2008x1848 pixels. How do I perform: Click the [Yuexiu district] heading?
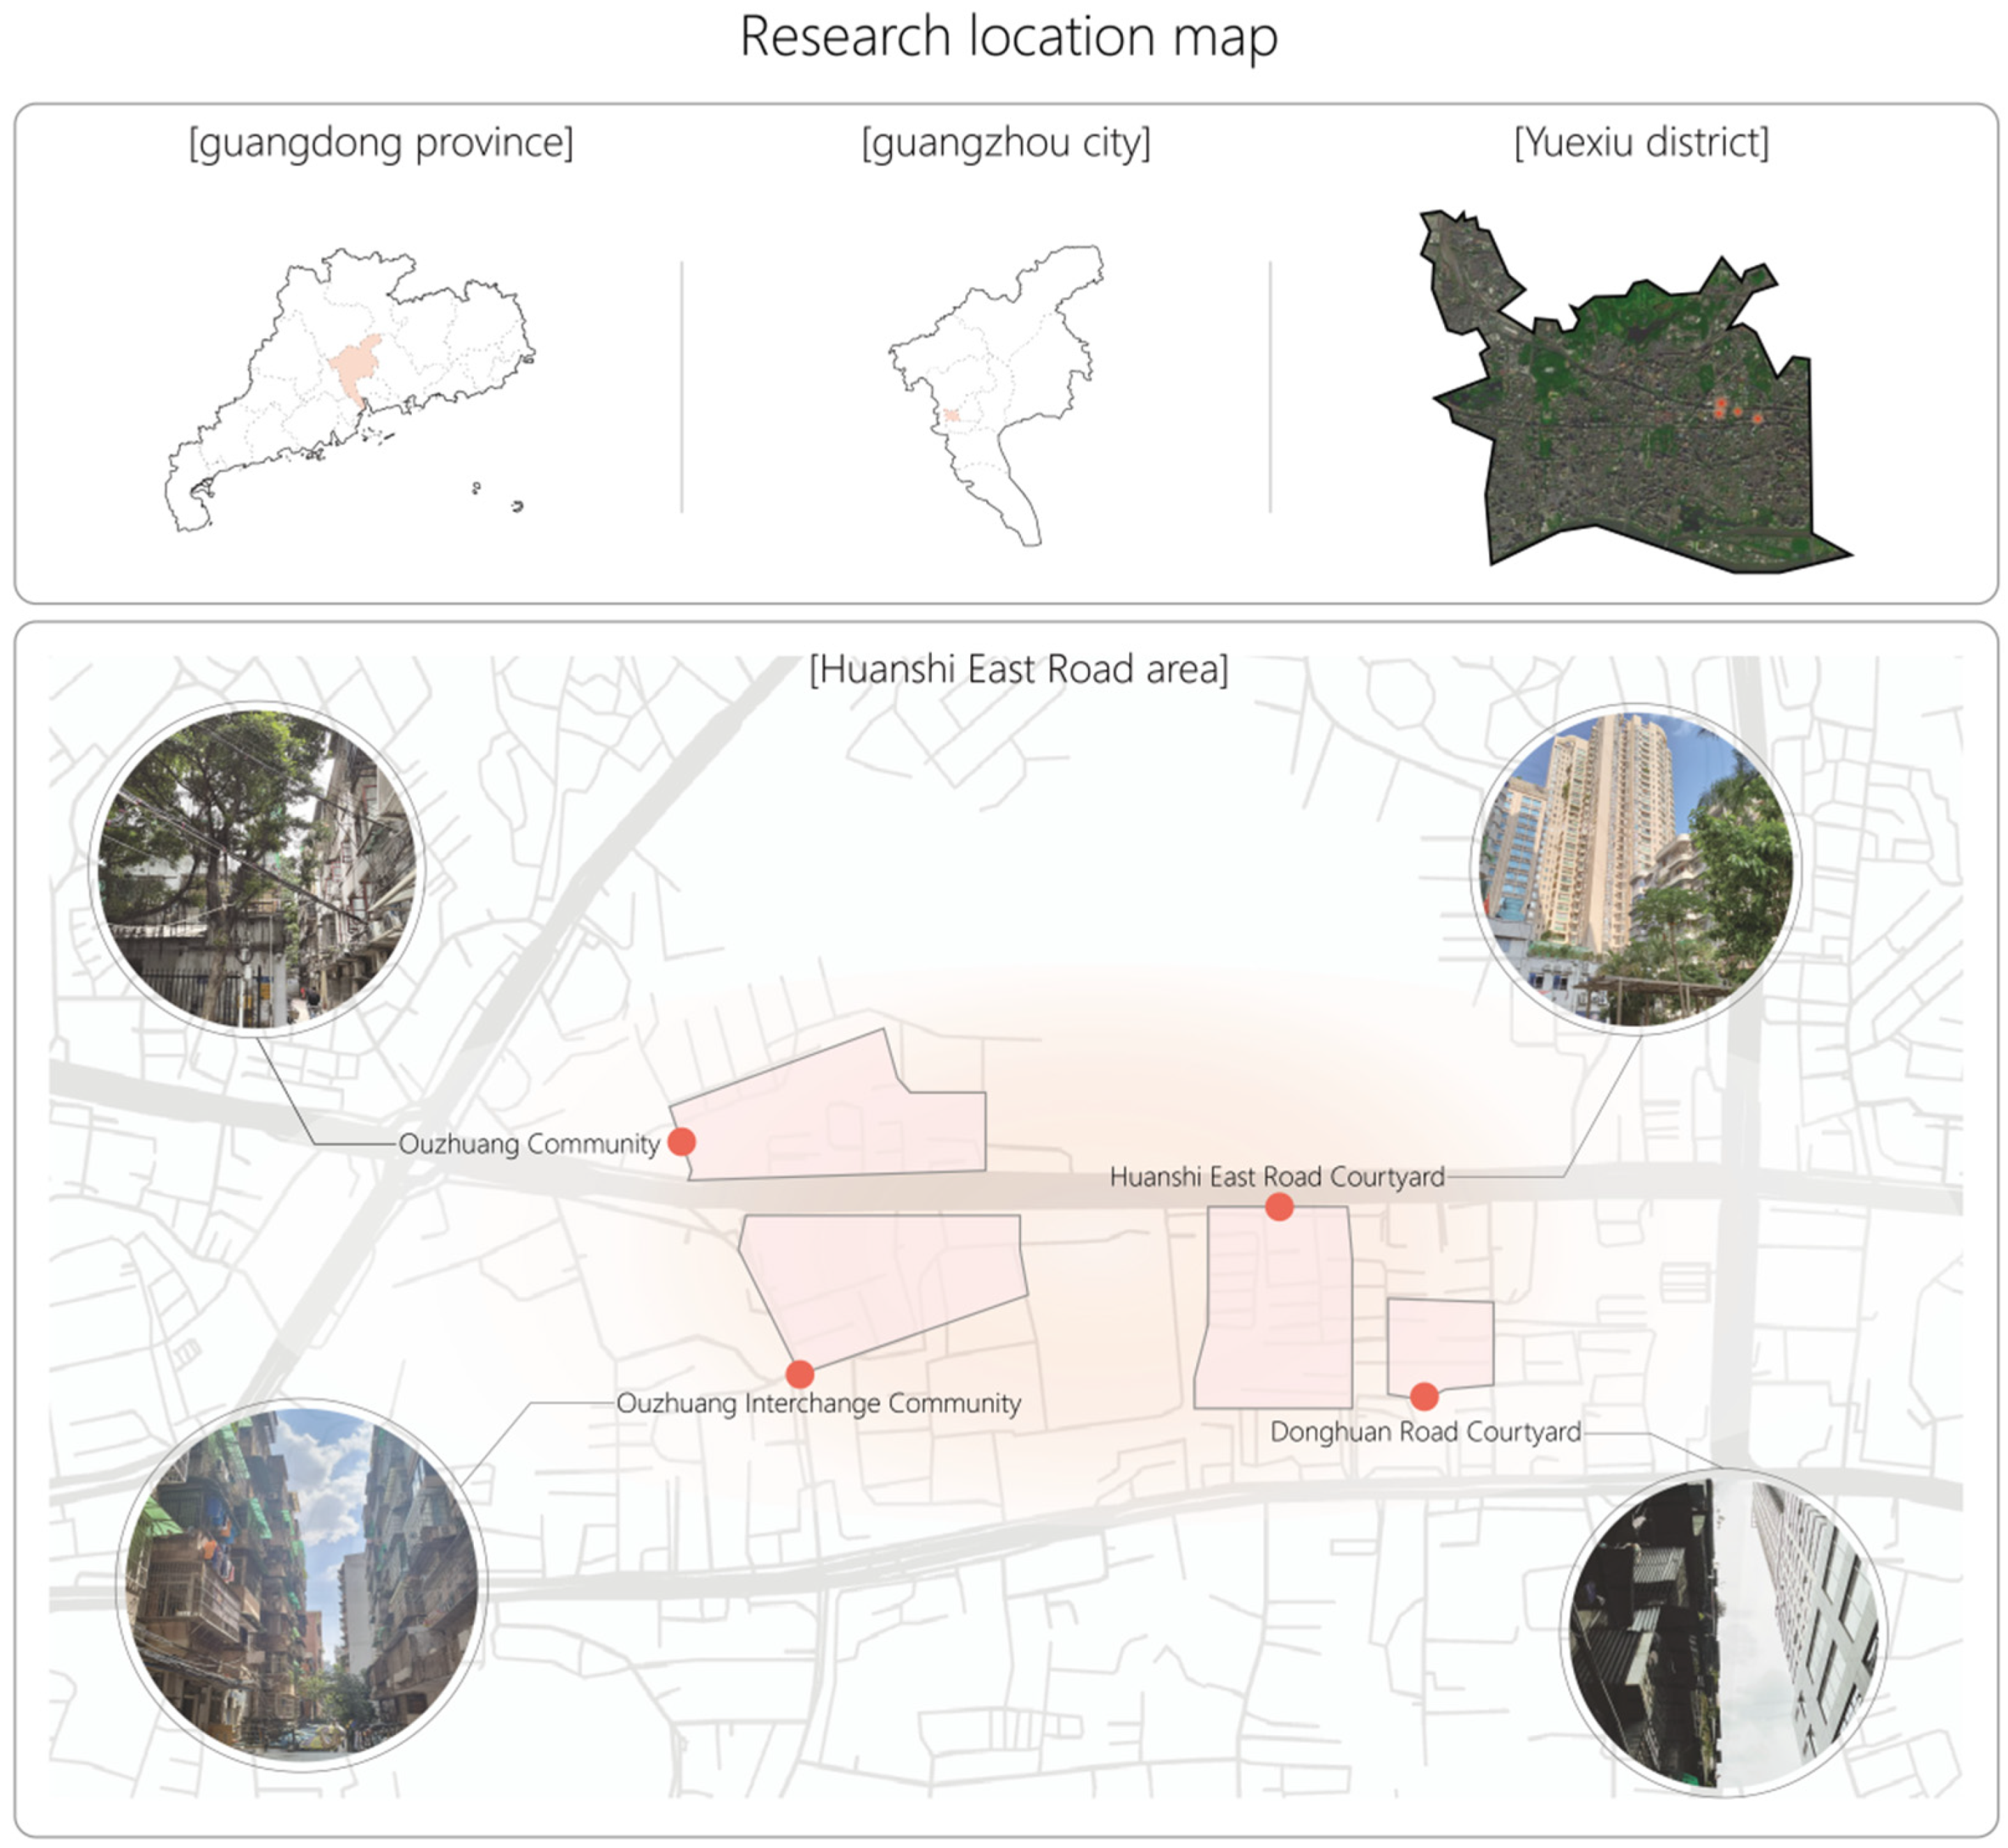(1641, 142)
